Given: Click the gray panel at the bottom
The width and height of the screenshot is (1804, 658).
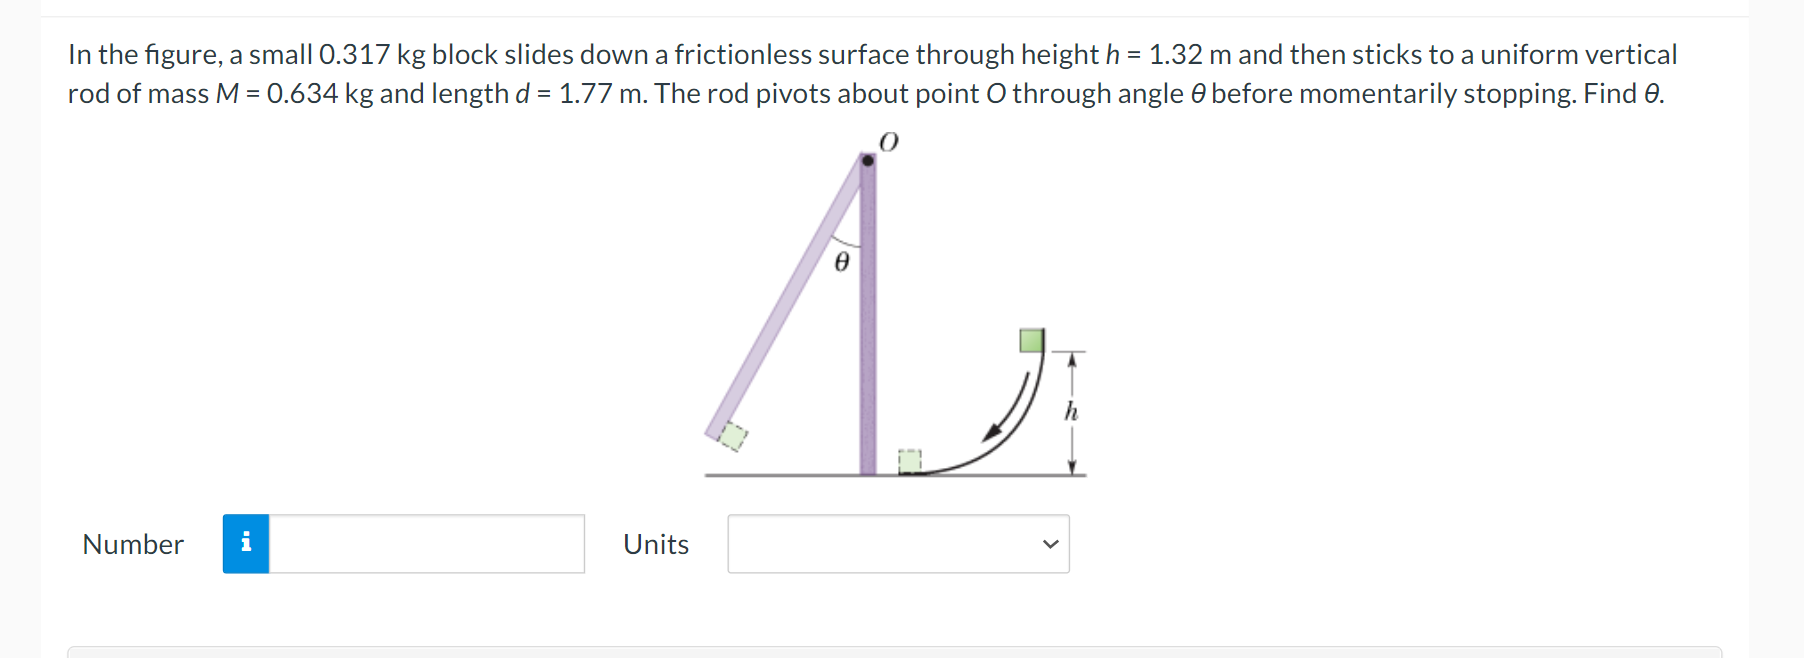Looking at the screenshot, I should point(900,652).
